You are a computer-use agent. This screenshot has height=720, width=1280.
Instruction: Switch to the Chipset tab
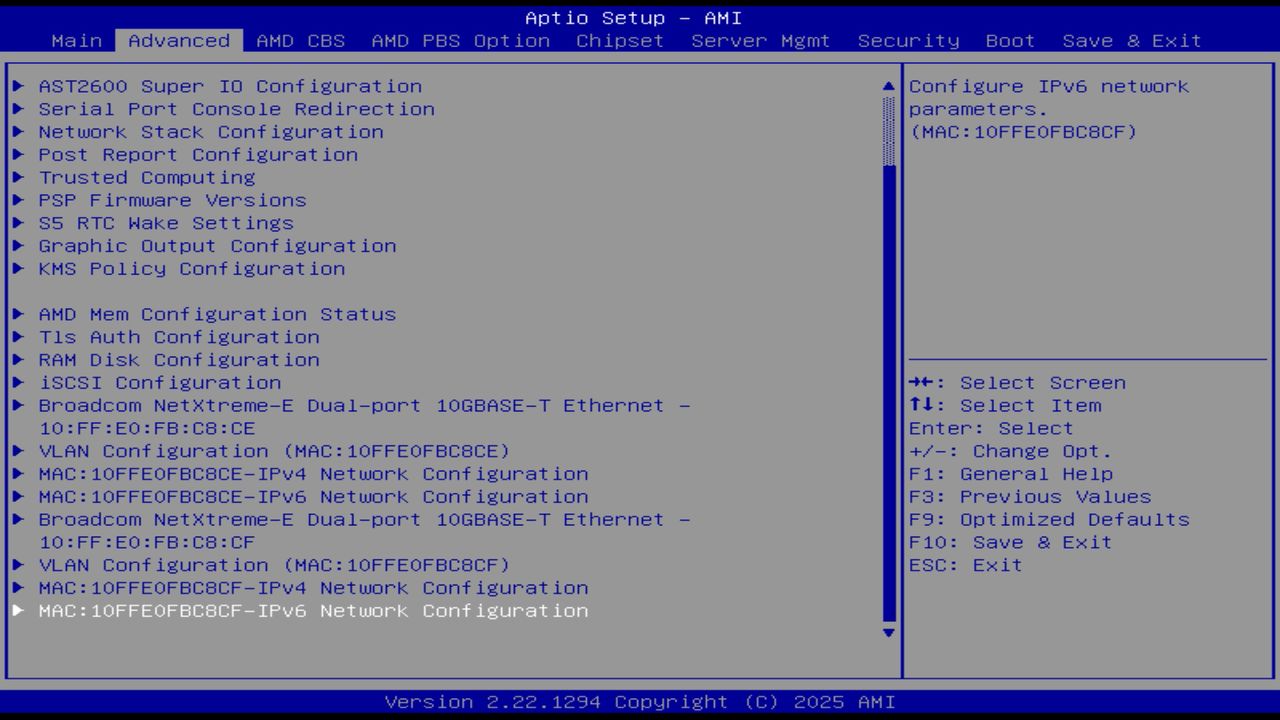620,40
